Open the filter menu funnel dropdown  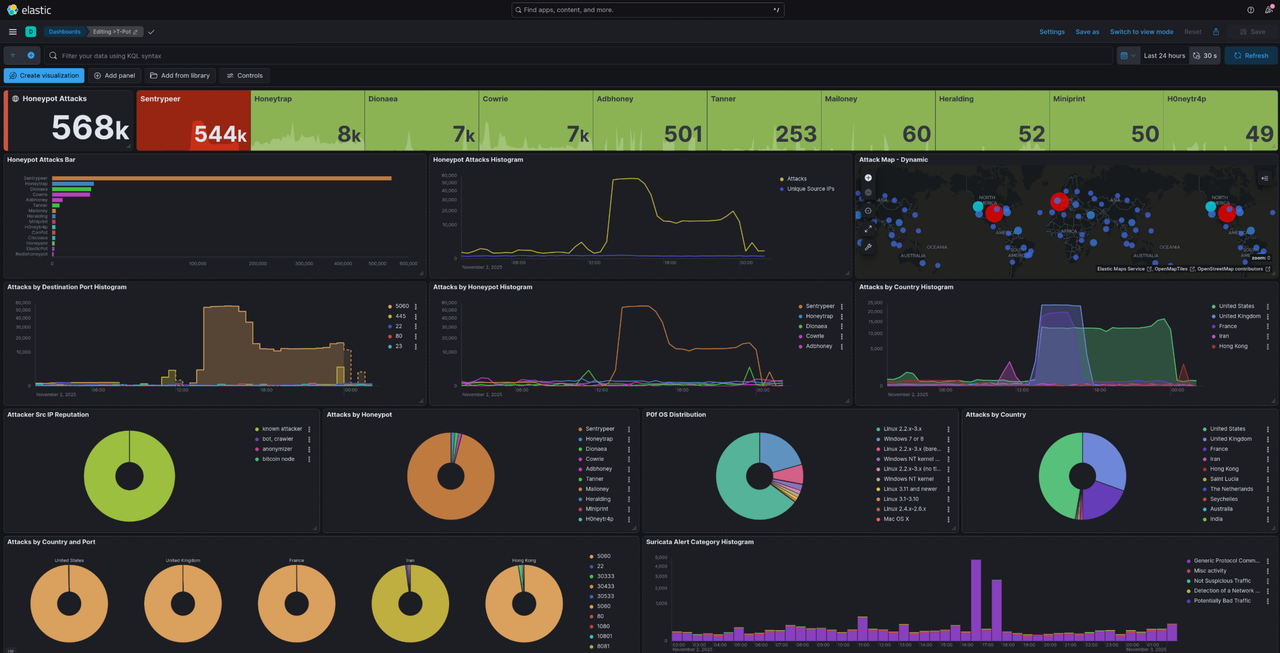(x=13, y=56)
